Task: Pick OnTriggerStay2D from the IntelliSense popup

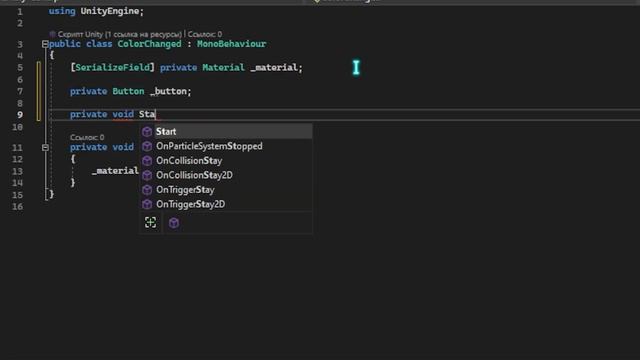Action: pyautogui.click(x=227, y=204)
